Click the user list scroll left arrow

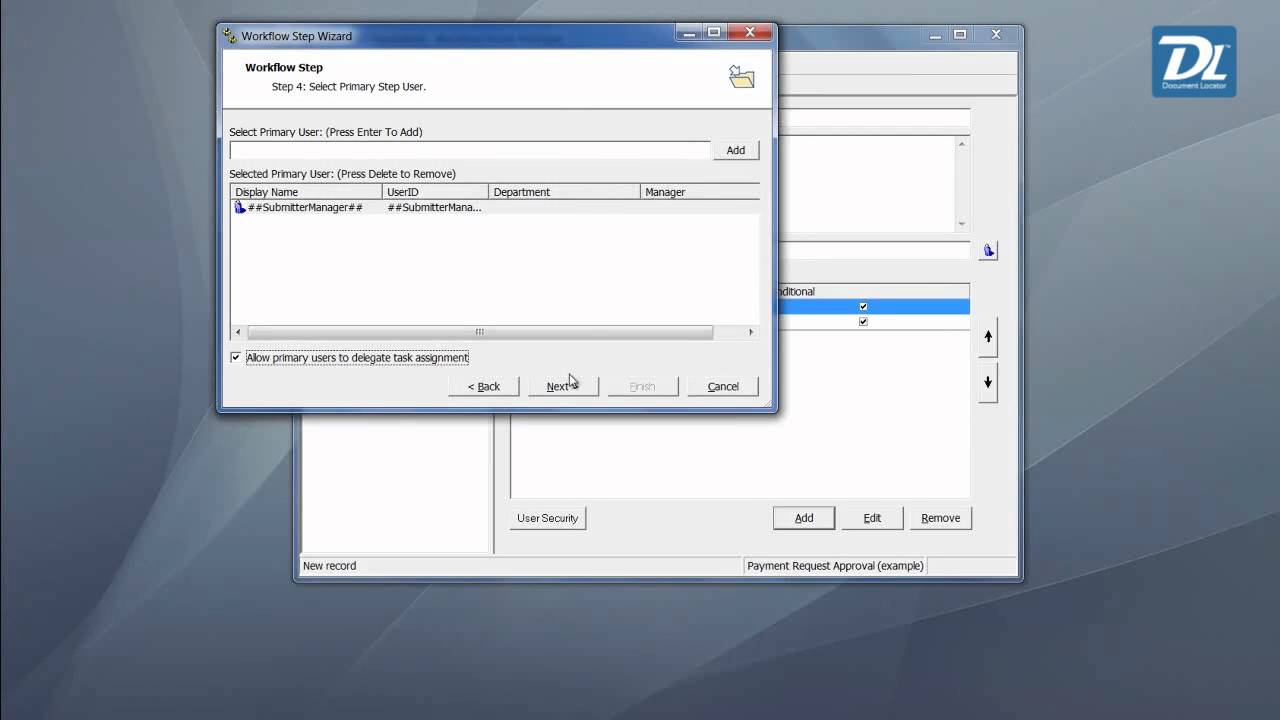[x=238, y=332]
